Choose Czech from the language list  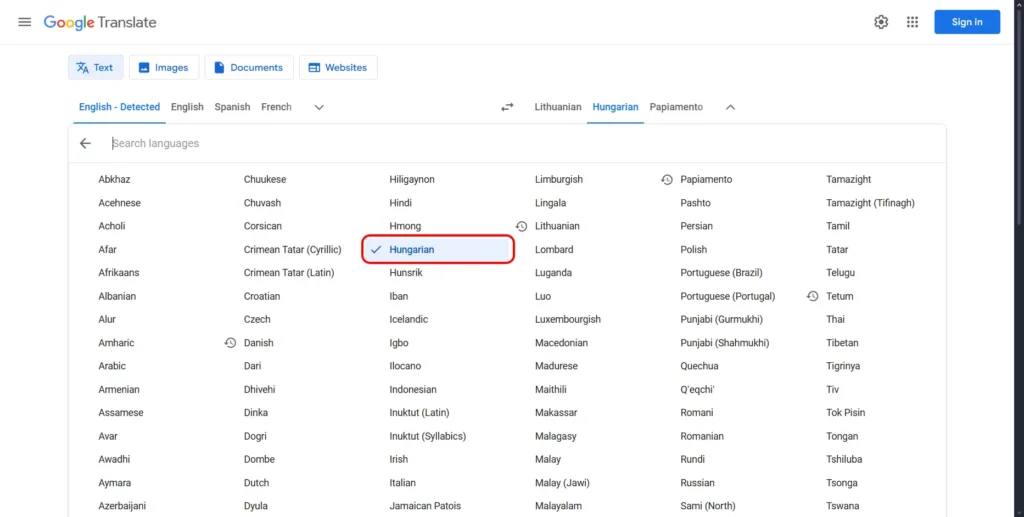point(257,320)
